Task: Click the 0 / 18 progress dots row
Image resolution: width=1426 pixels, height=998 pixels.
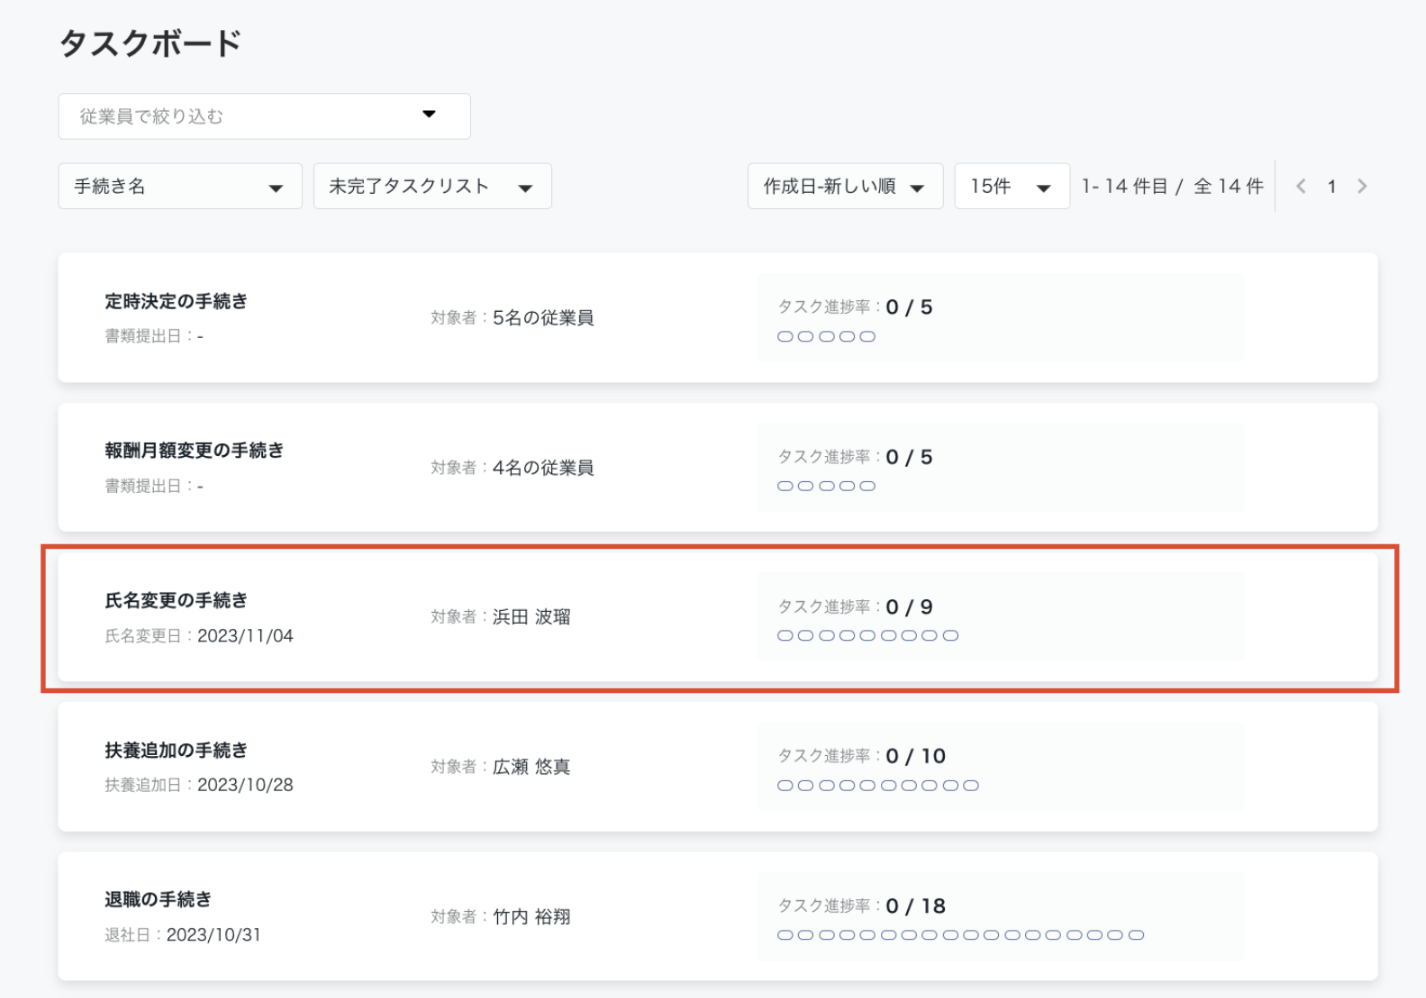Action: [x=961, y=935]
